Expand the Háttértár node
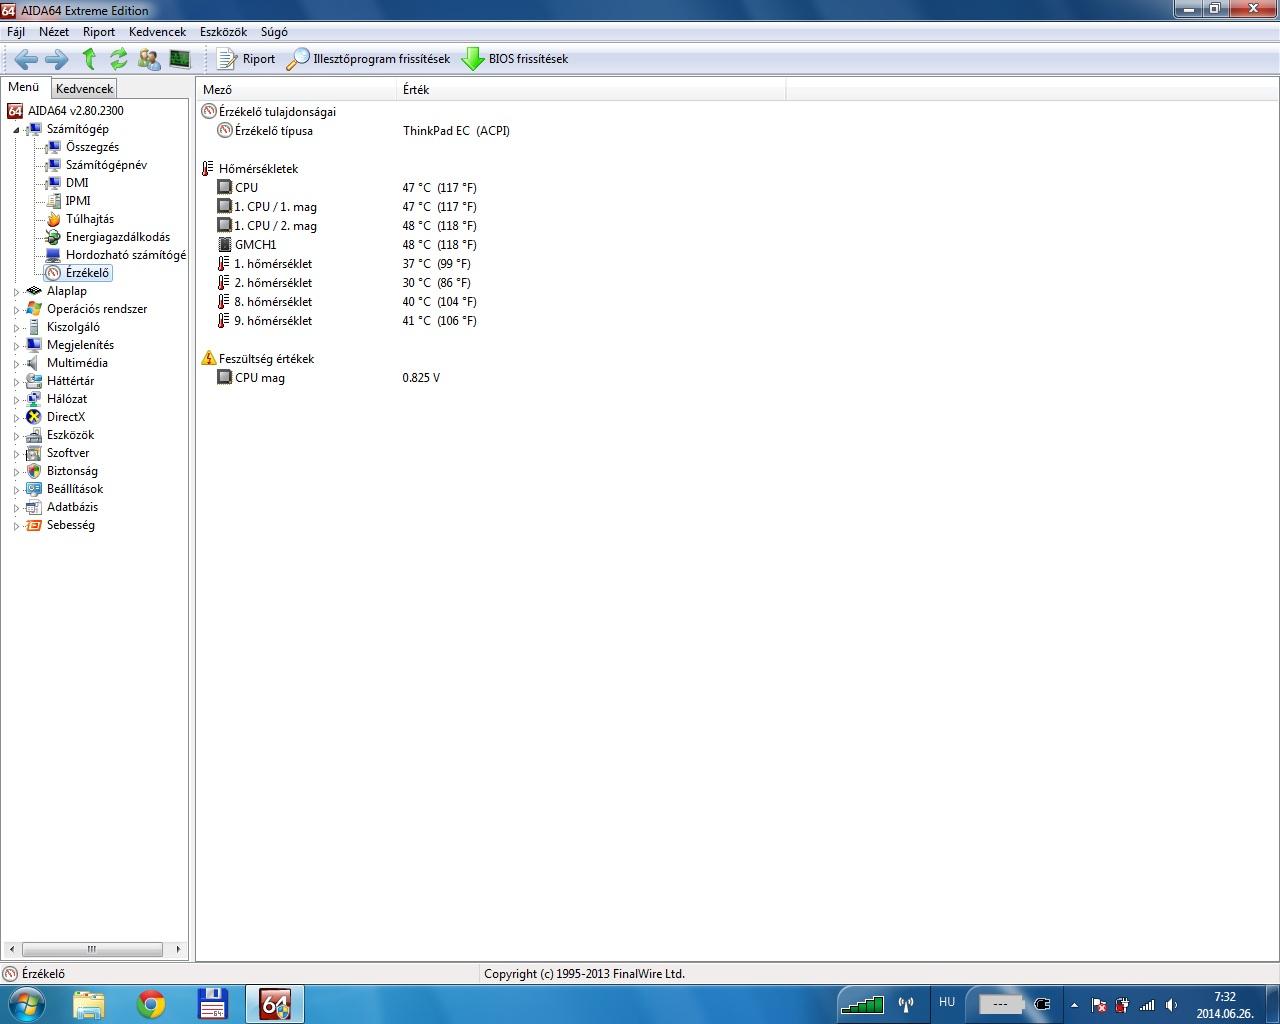The height and width of the screenshot is (1024, 1280). (x=16, y=382)
